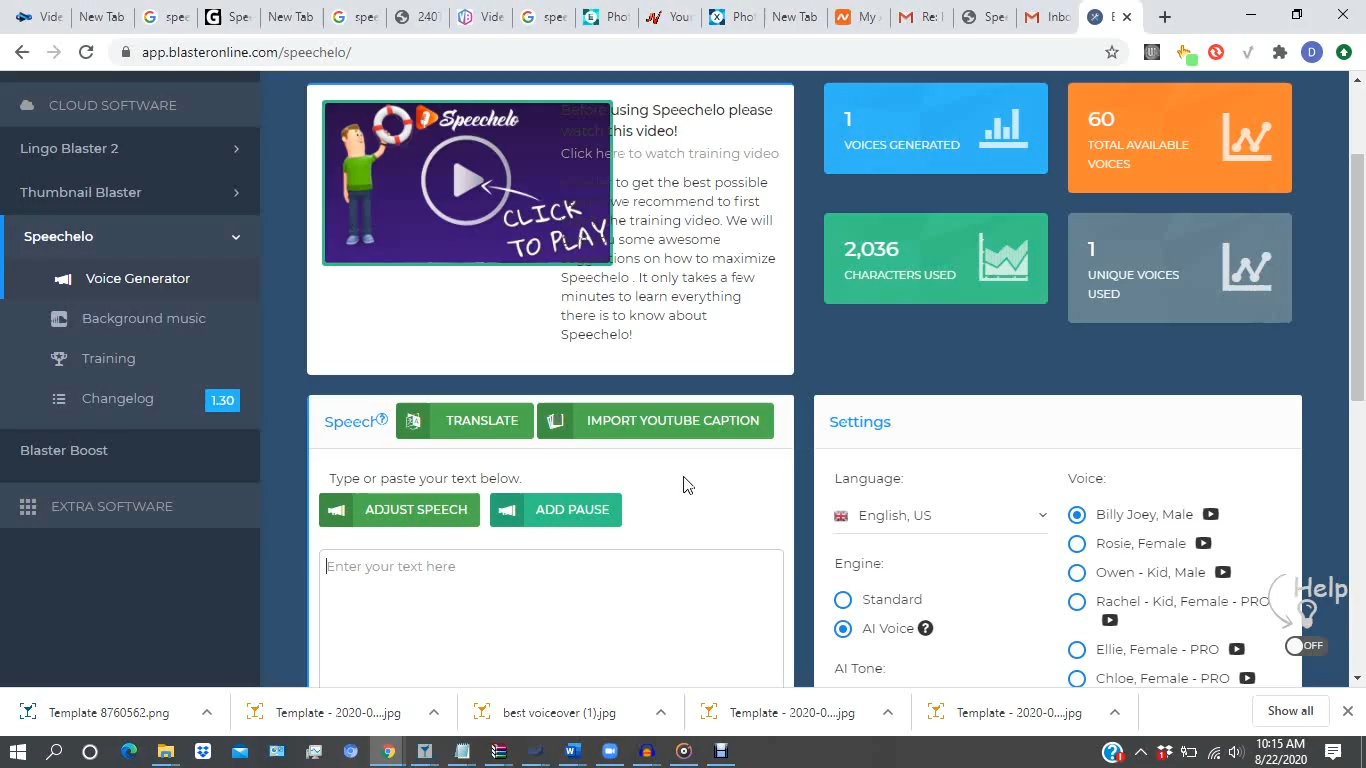Image resolution: width=1366 pixels, height=768 pixels.
Task: Click Show all downloads button
Action: point(1290,711)
